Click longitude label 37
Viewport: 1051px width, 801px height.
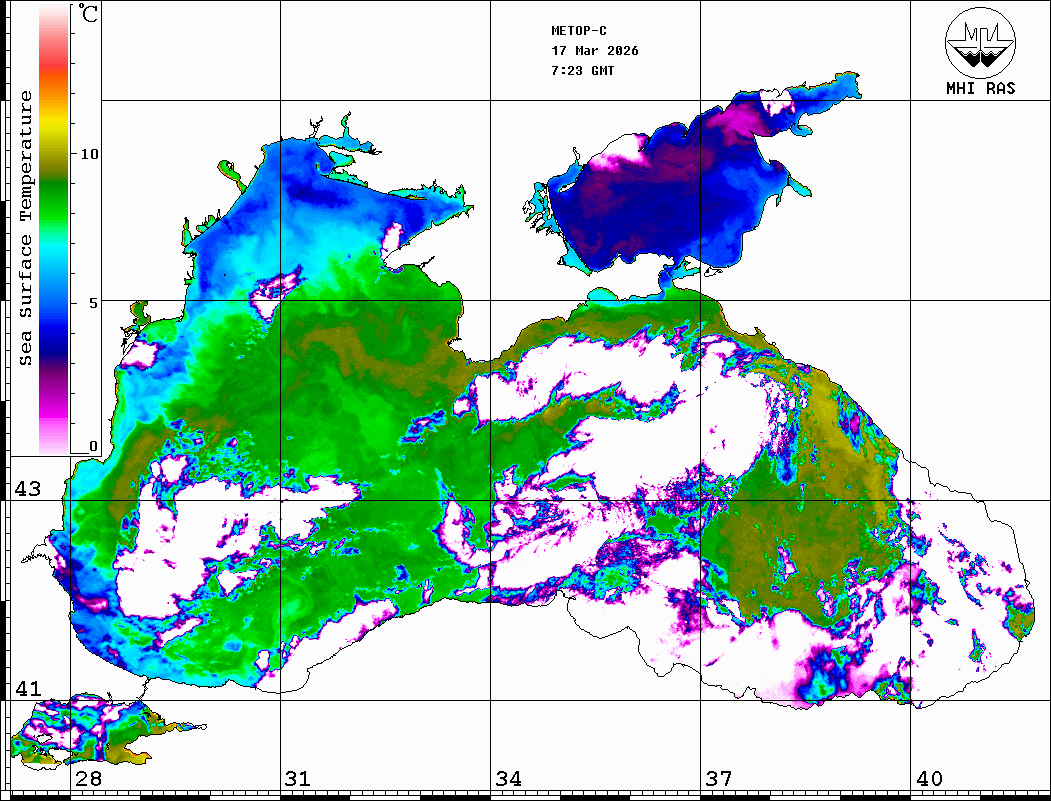click(x=719, y=779)
